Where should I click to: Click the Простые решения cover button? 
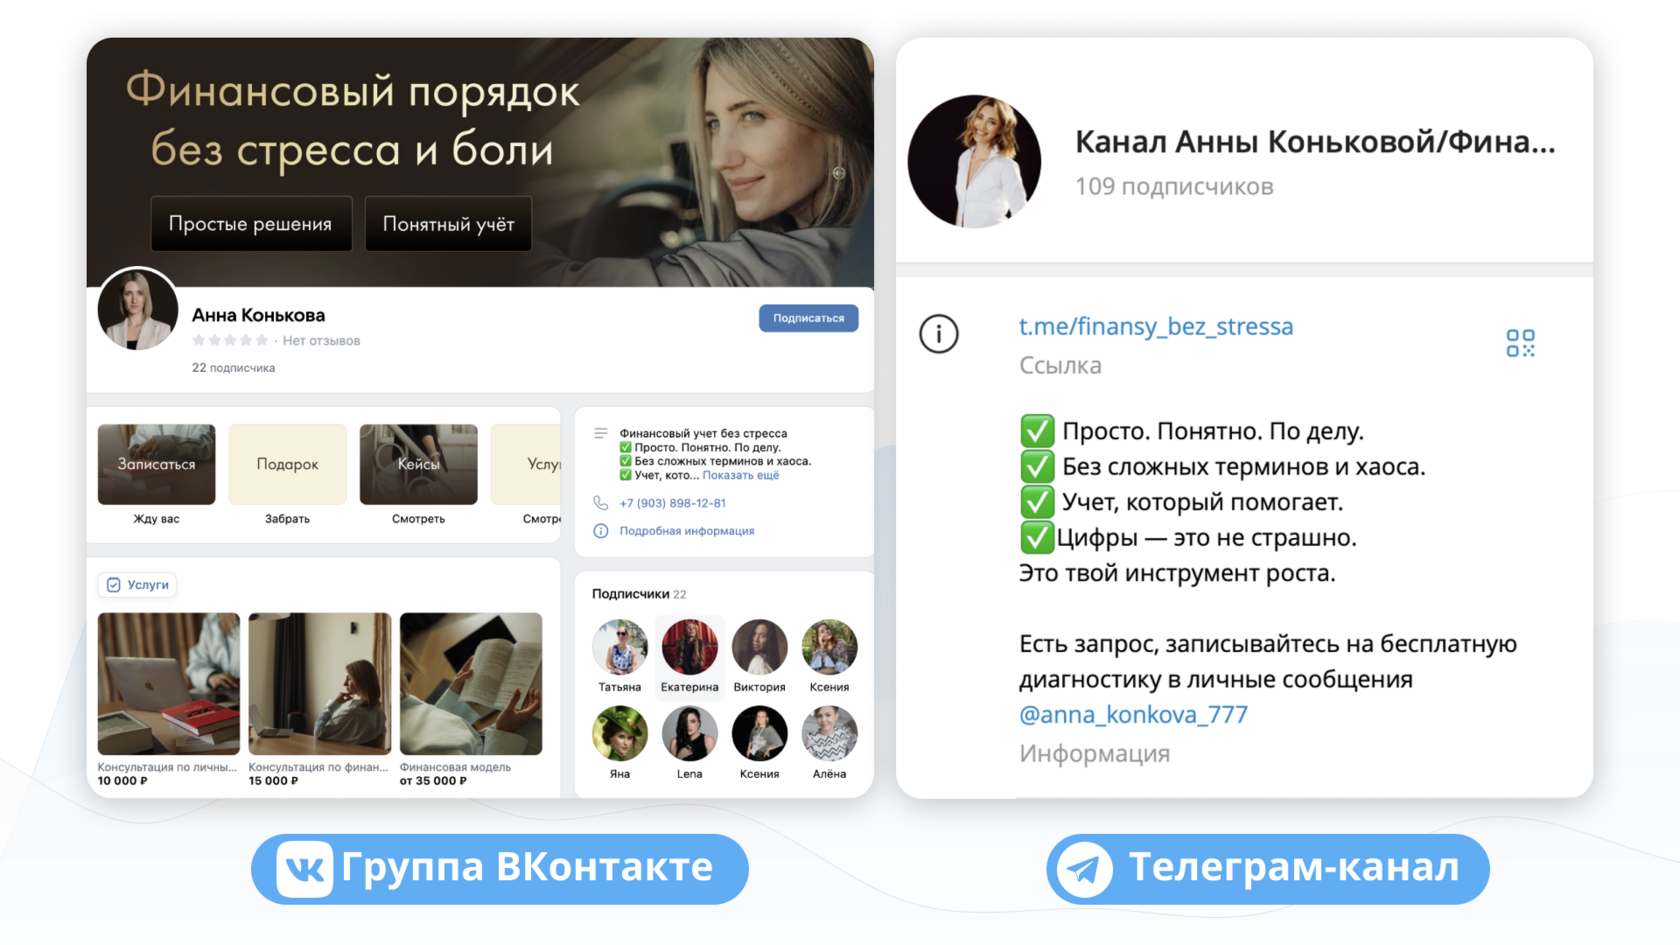[x=251, y=224]
